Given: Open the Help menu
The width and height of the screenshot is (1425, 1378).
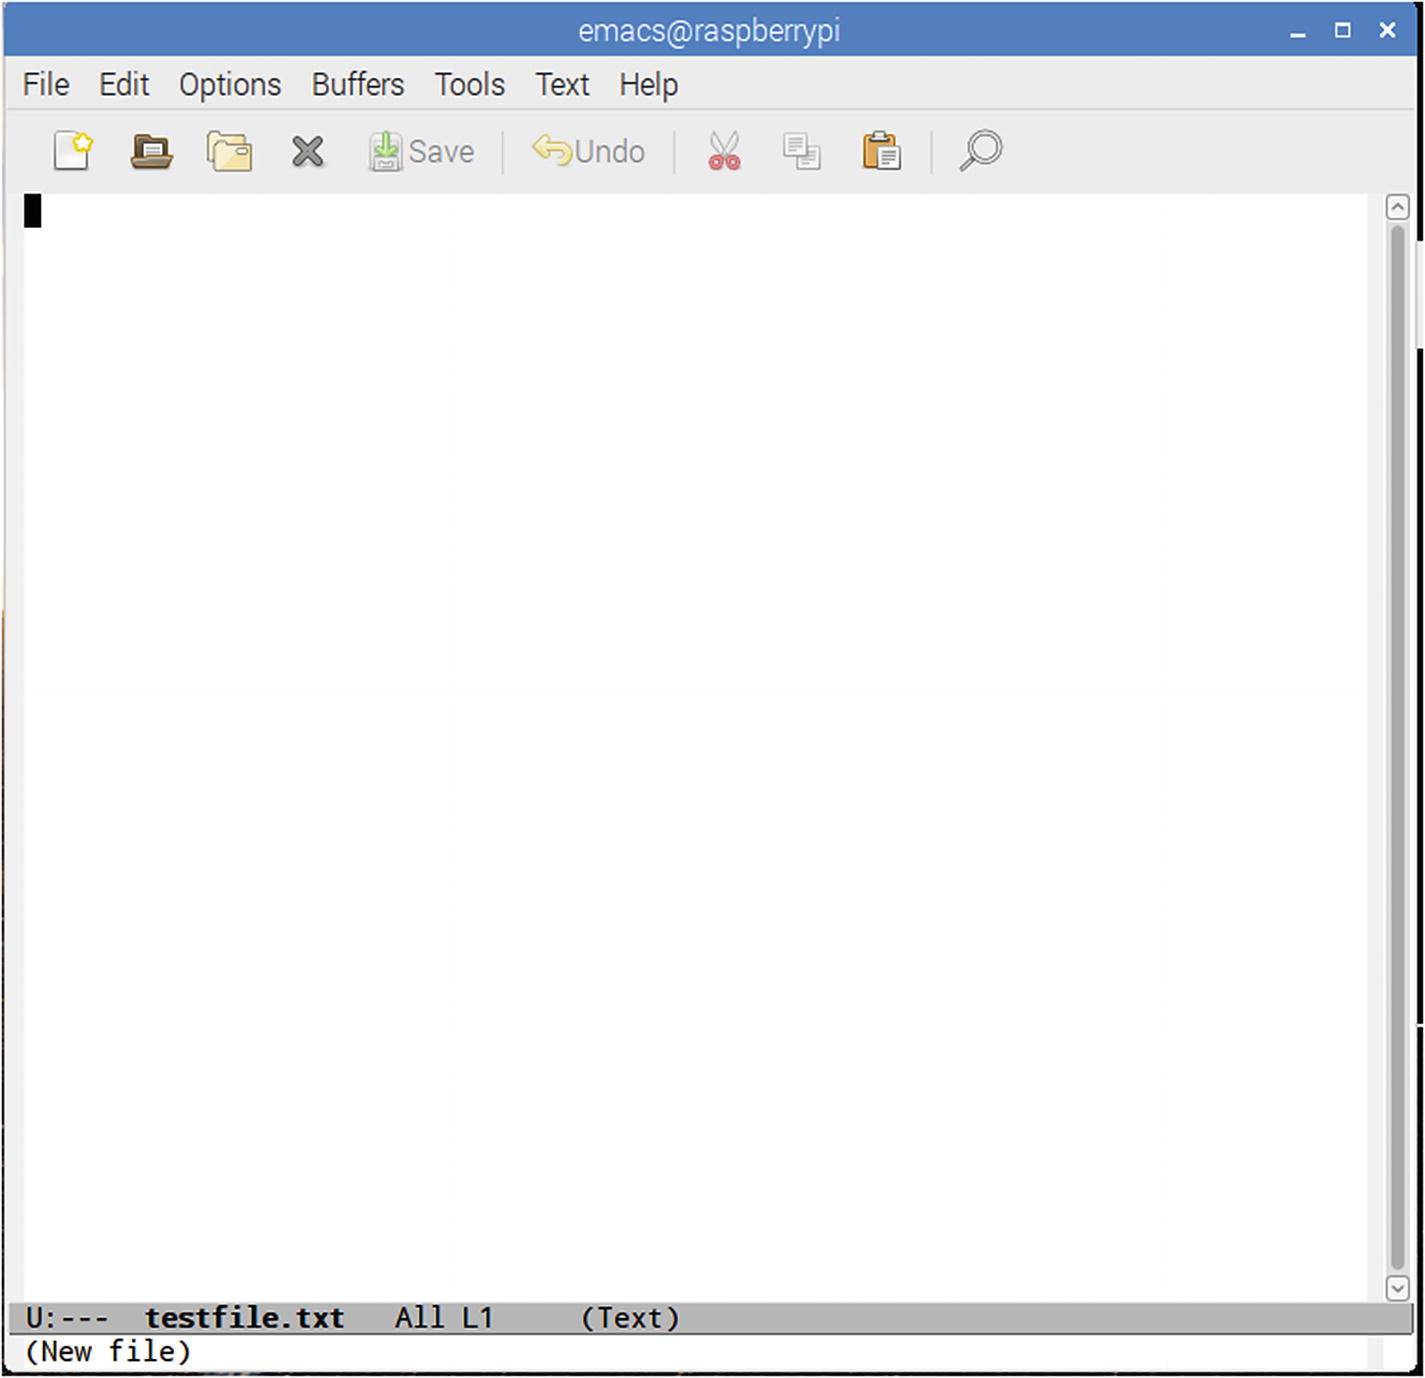Looking at the screenshot, I should click(647, 84).
